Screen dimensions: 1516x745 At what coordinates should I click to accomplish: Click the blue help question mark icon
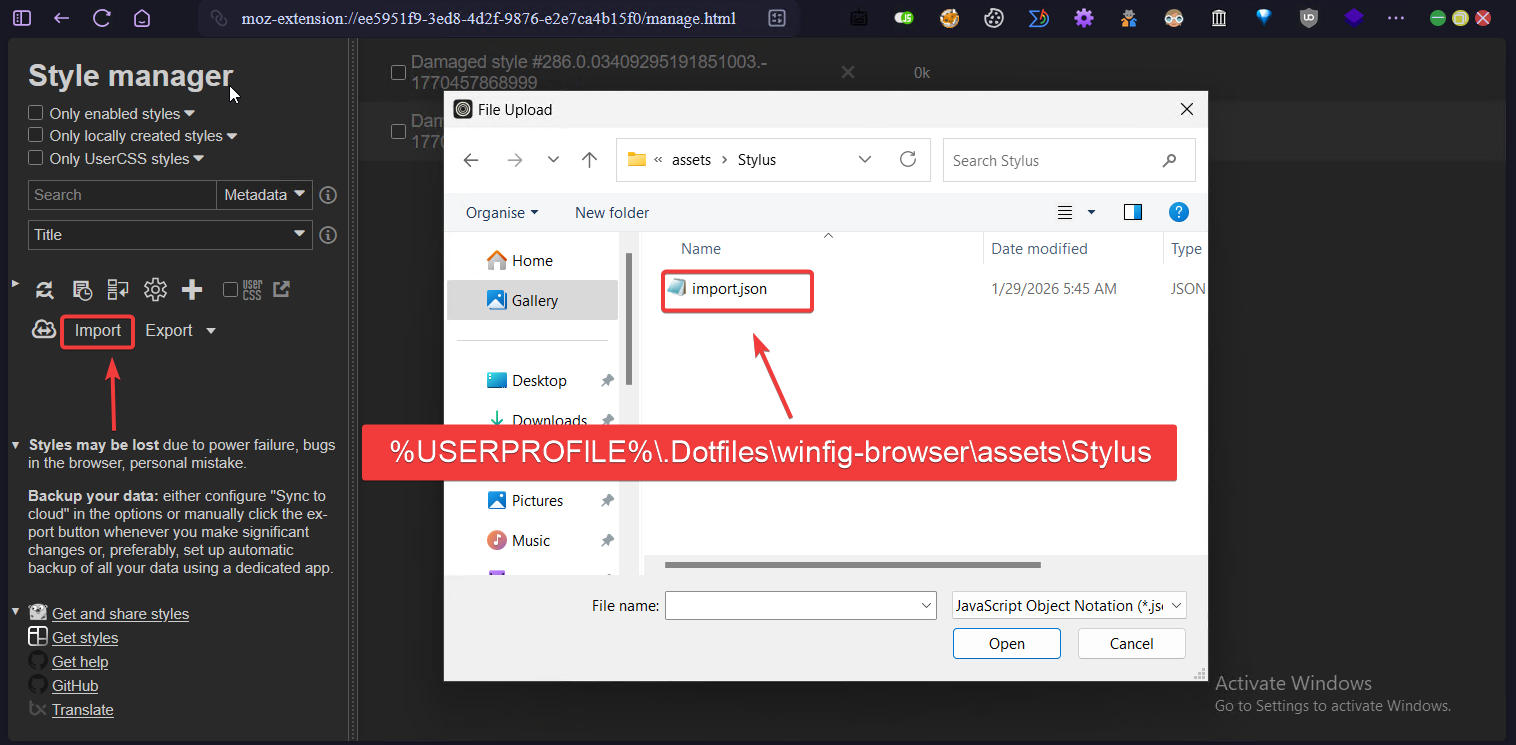1179,212
